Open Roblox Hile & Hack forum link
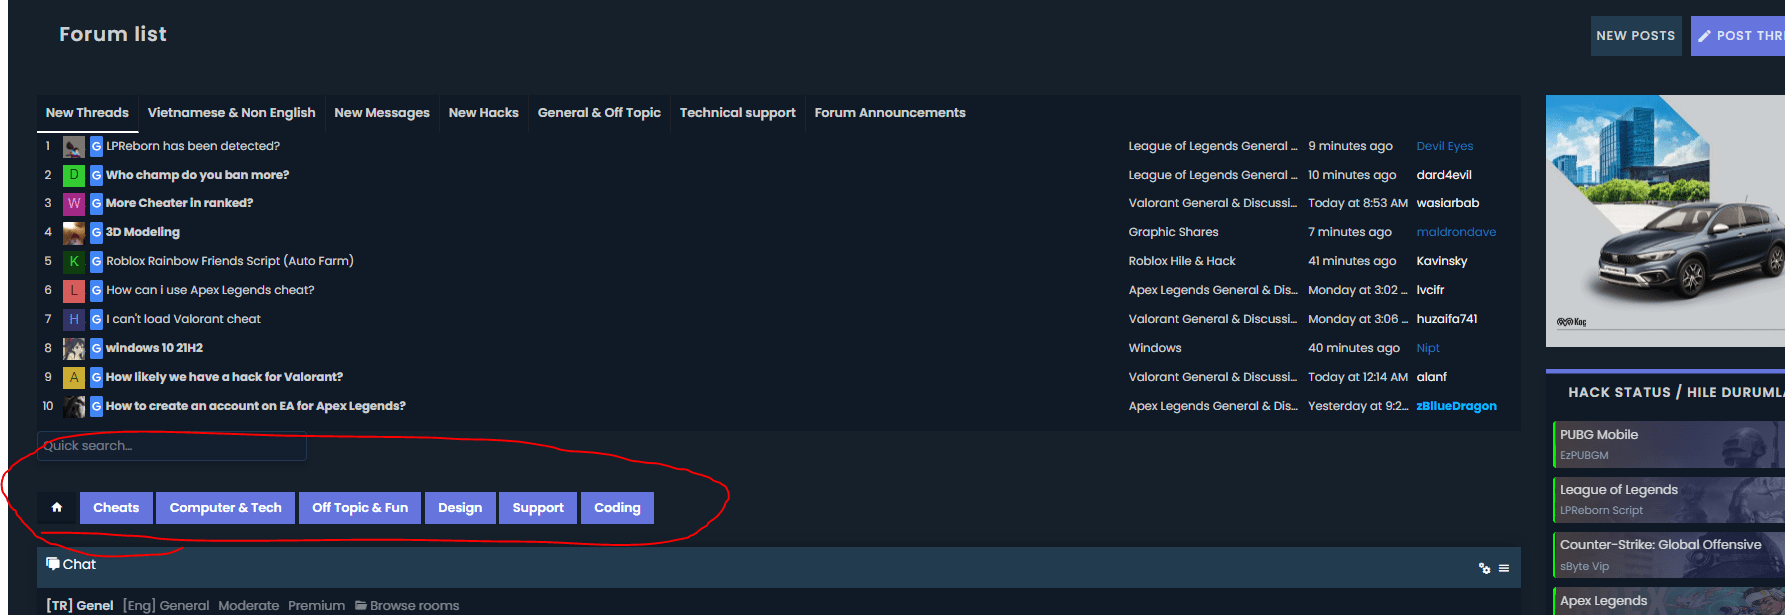 click(x=1182, y=261)
